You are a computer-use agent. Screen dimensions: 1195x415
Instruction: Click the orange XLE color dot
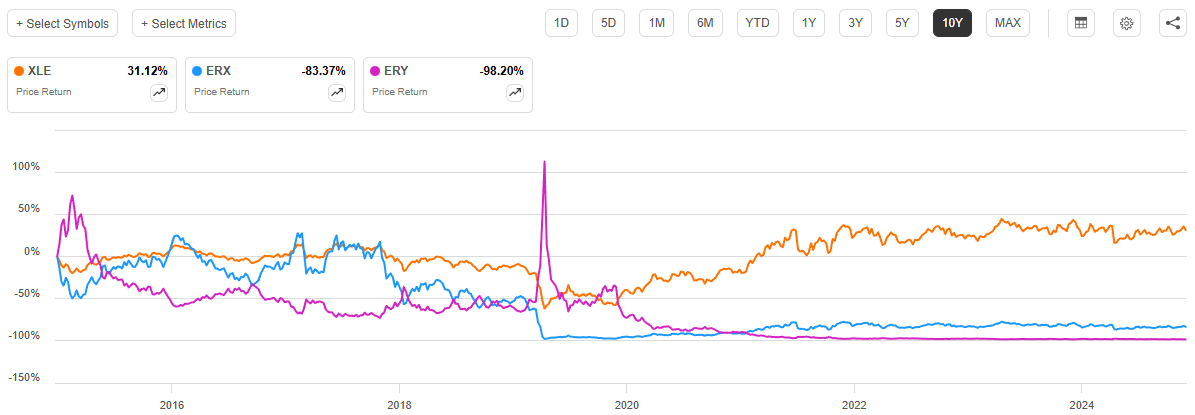pos(20,71)
